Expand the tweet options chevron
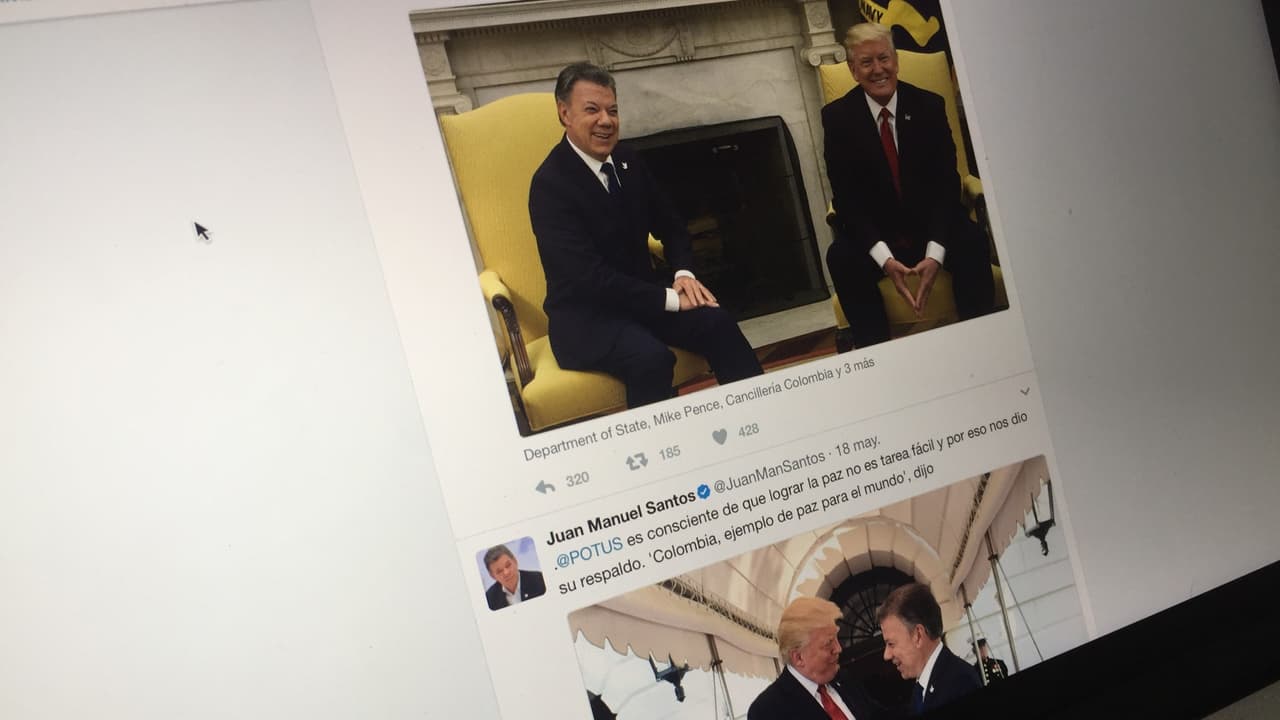 click(1024, 391)
